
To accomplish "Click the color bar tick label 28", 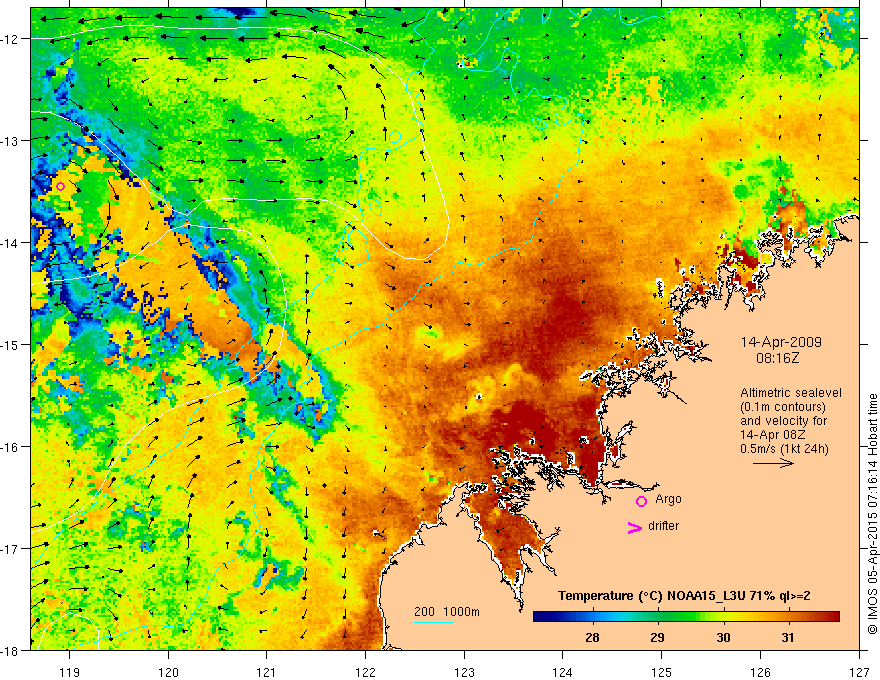I will [x=592, y=637].
